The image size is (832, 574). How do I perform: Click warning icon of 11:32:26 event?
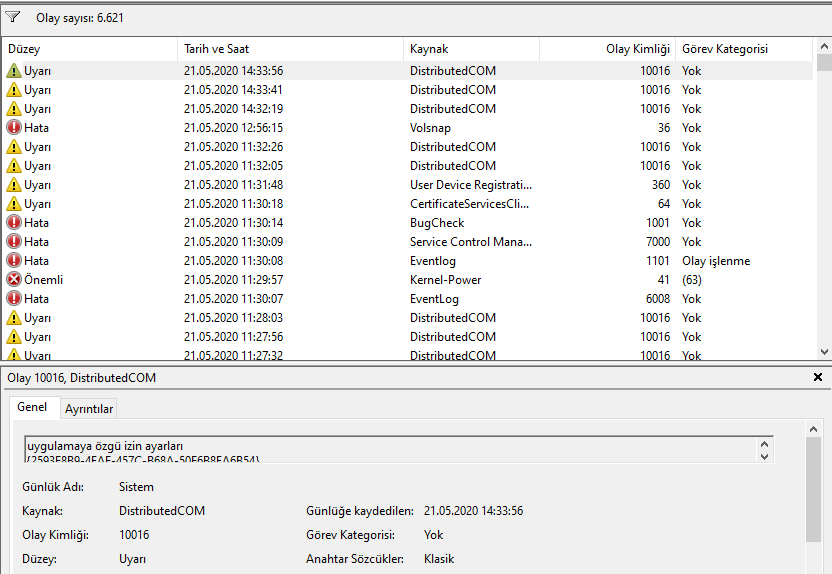14,147
